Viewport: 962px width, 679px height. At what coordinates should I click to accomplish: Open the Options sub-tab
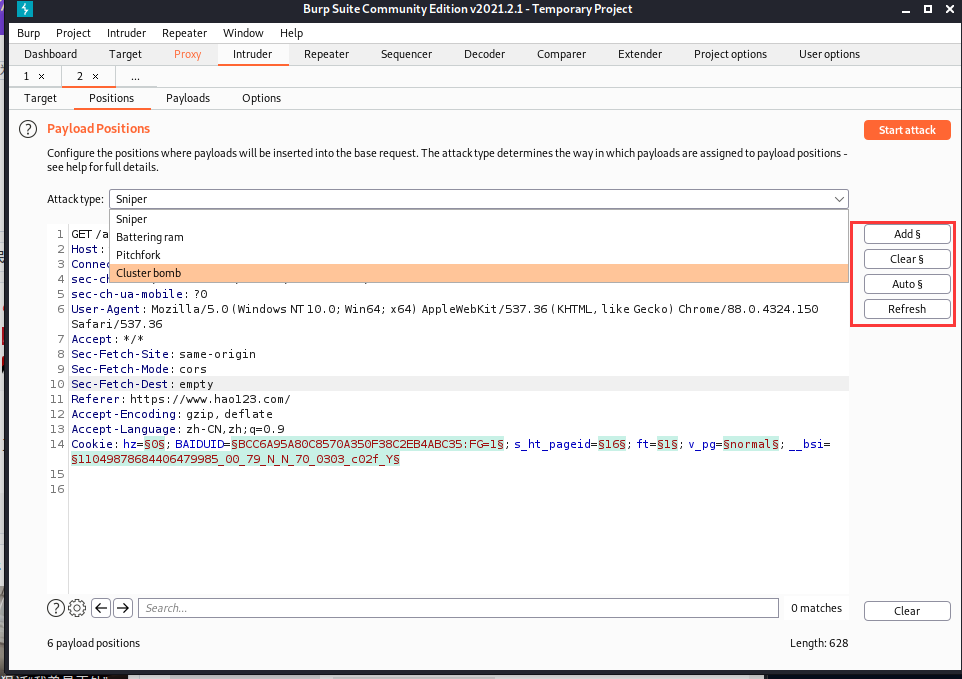261,98
